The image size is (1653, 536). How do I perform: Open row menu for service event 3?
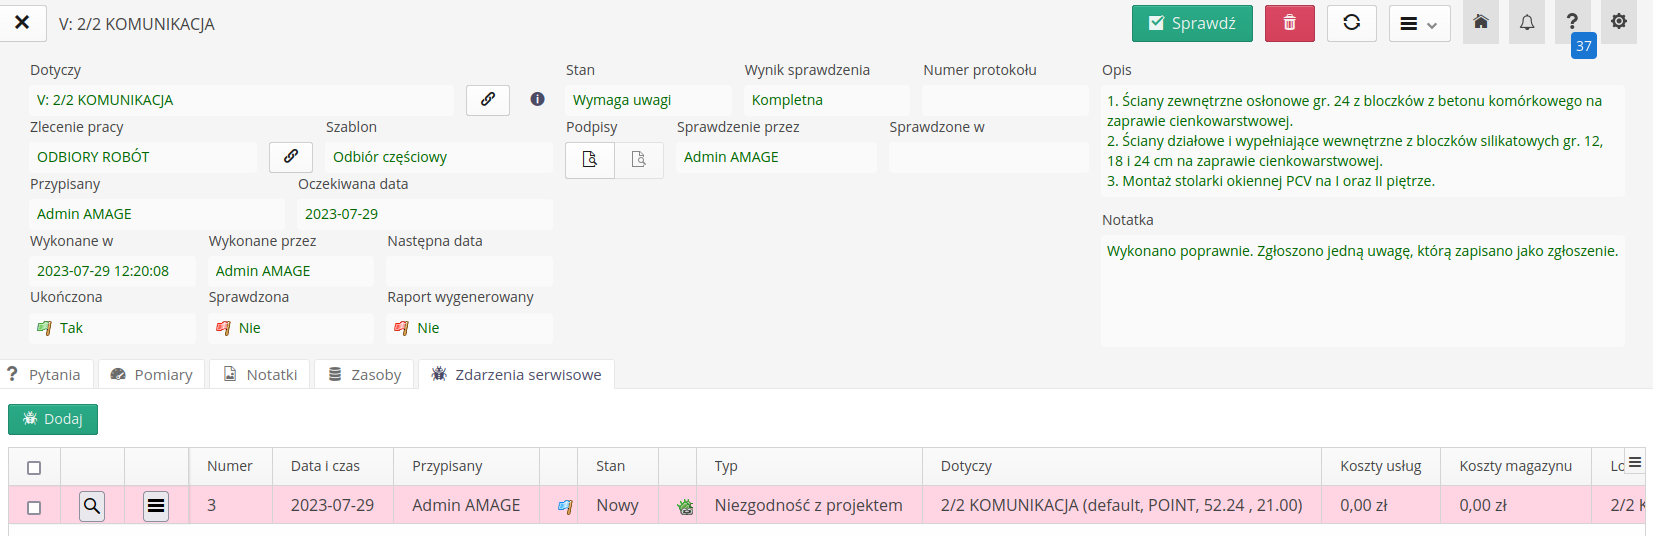156,506
